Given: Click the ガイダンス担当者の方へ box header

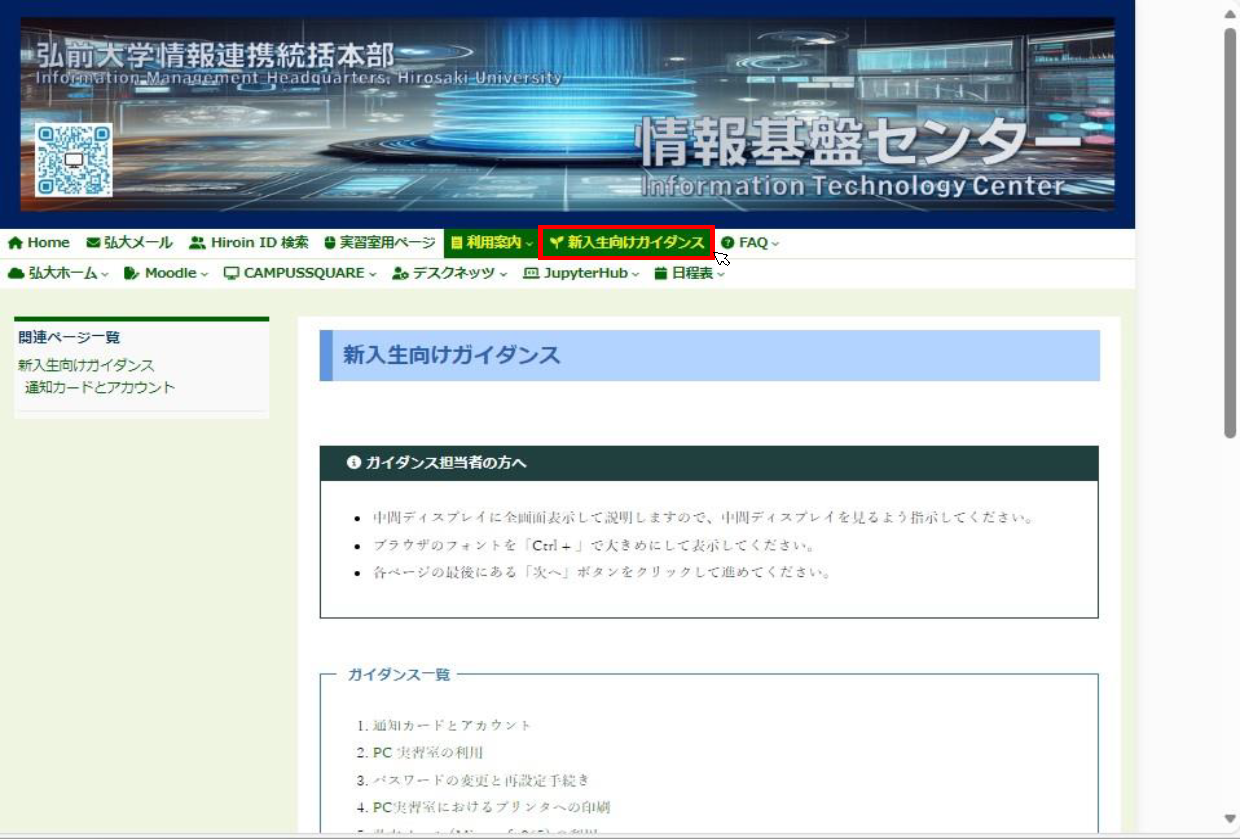Looking at the screenshot, I should (x=709, y=463).
